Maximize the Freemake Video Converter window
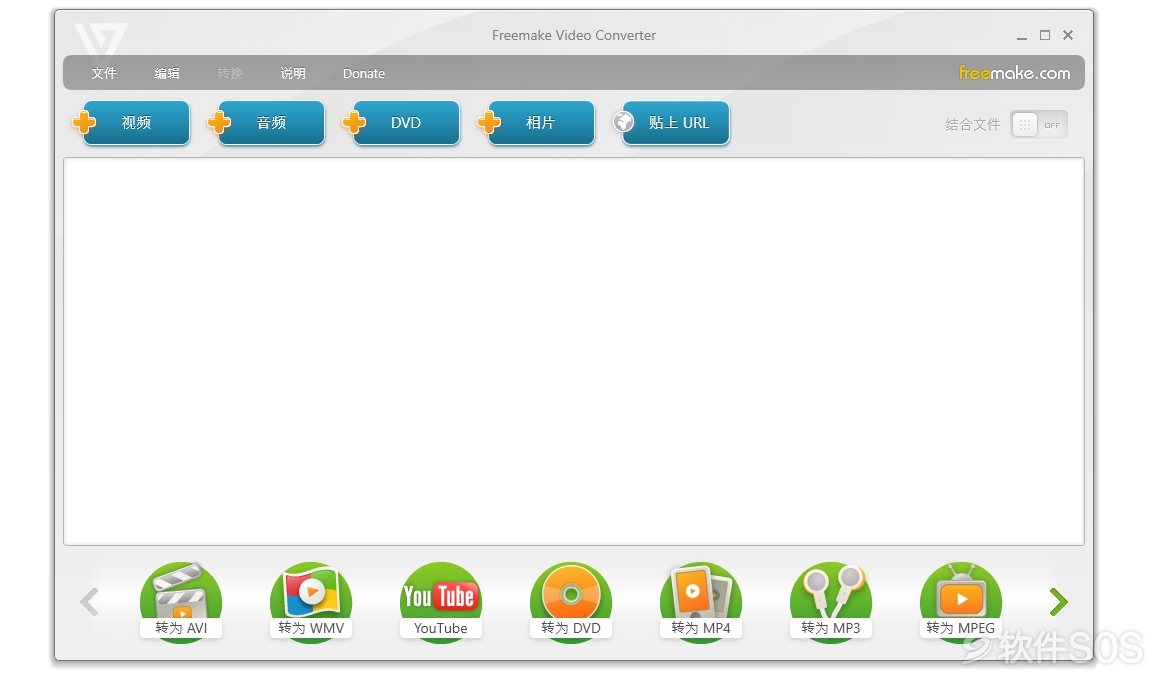This screenshot has width=1160, height=676. click(x=1045, y=35)
